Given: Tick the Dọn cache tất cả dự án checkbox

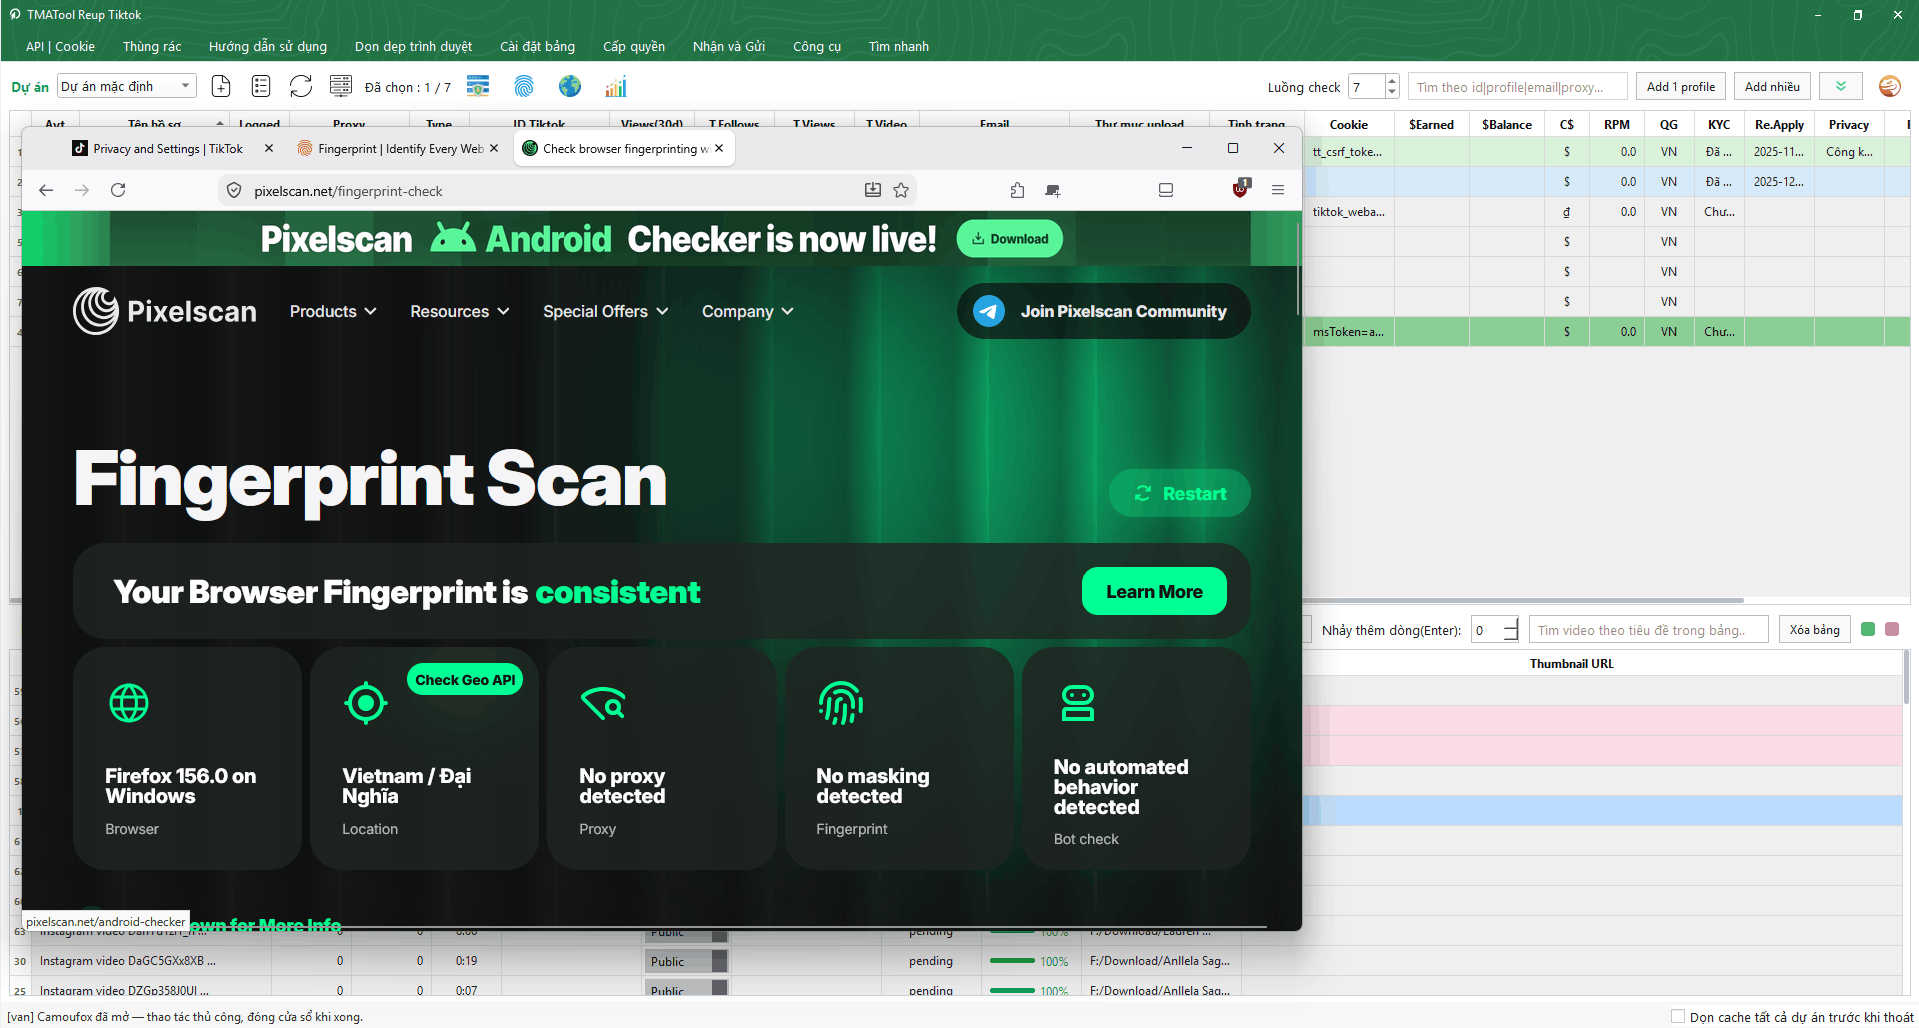Looking at the screenshot, I should 1678,1016.
